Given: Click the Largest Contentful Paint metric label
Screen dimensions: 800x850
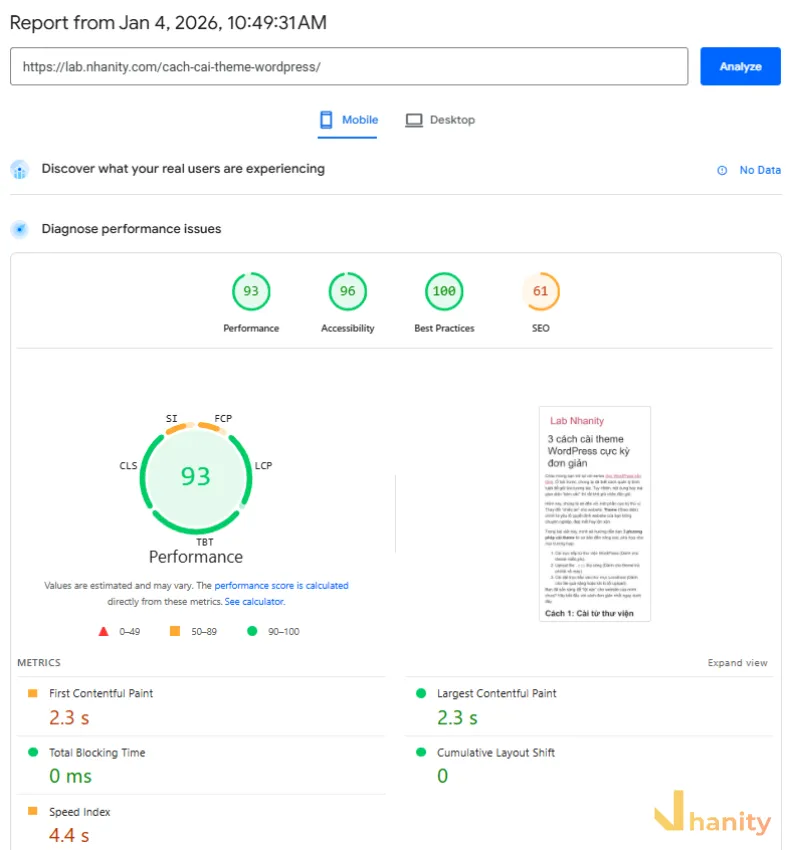Looking at the screenshot, I should tap(496, 693).
